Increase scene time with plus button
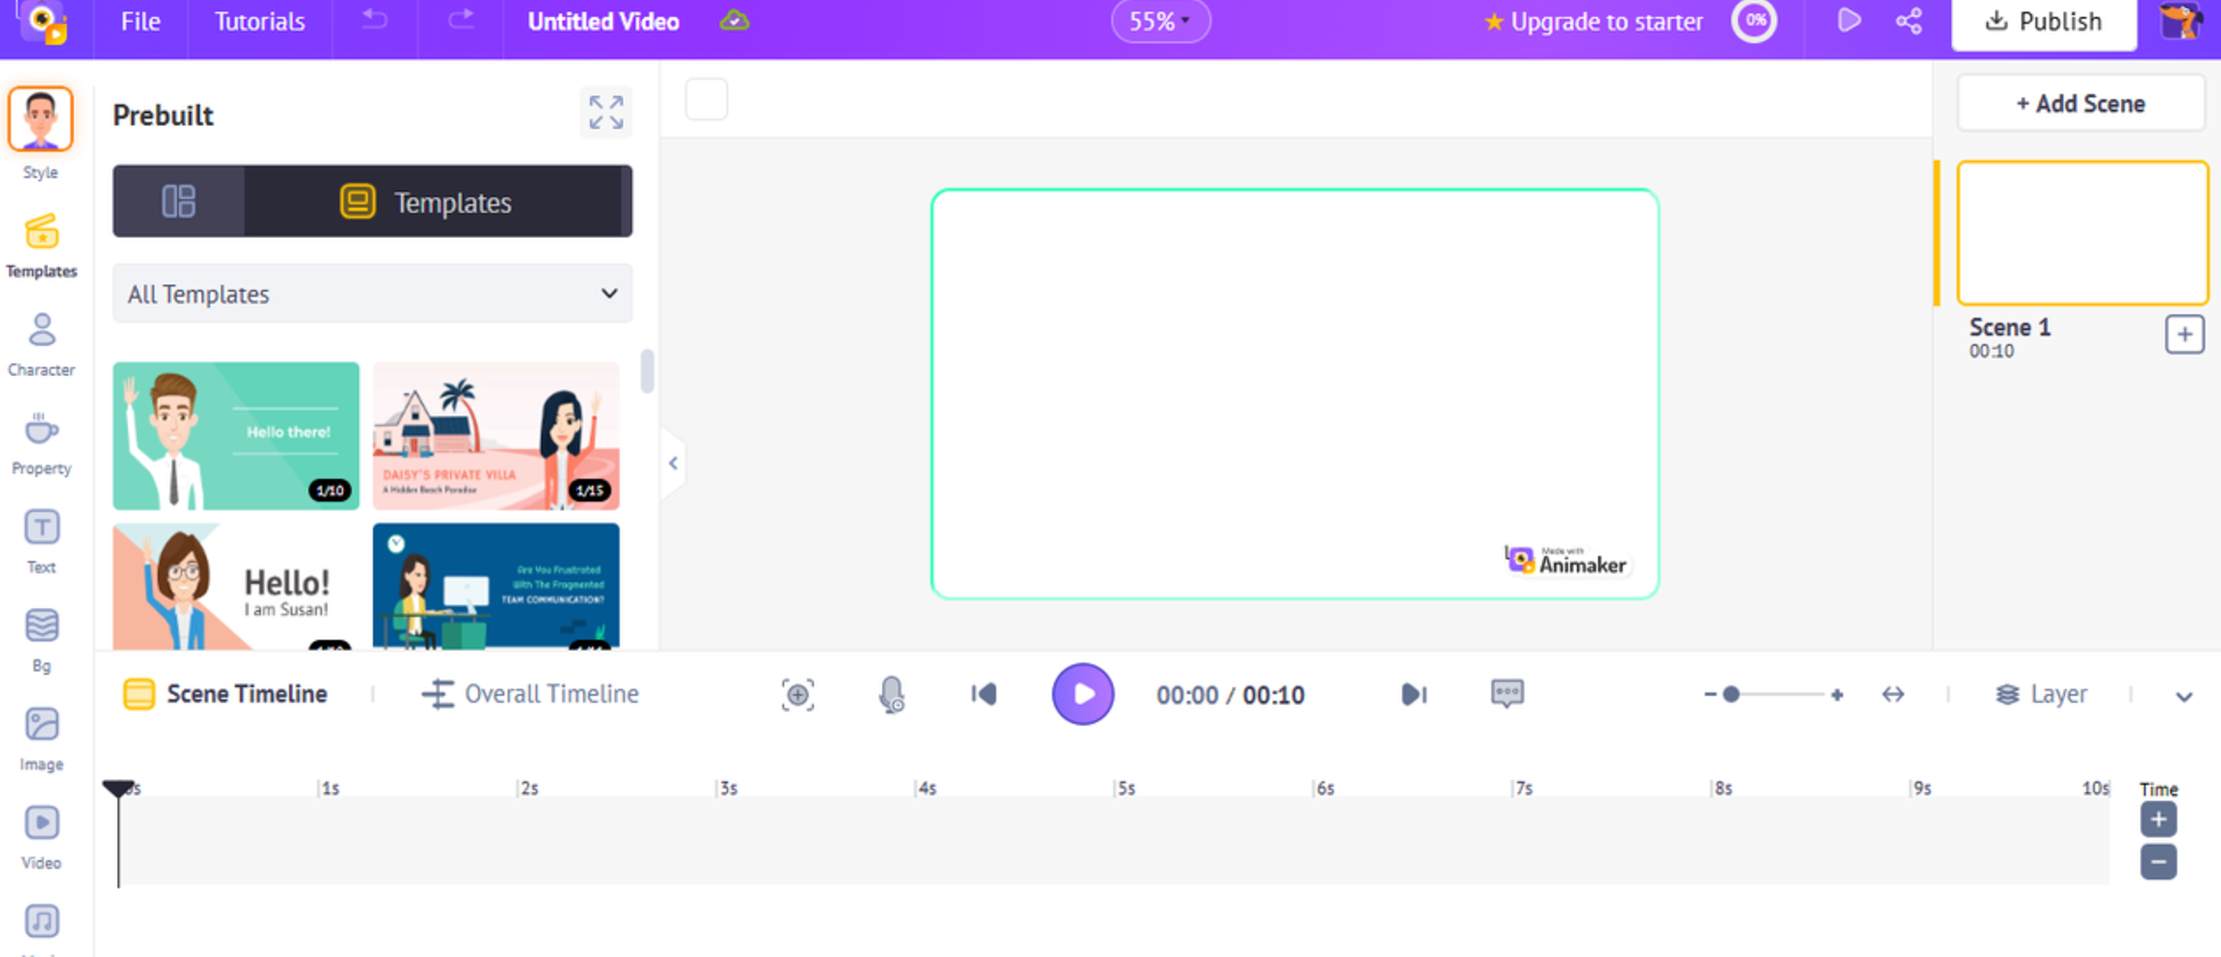 coord(2159,820)
